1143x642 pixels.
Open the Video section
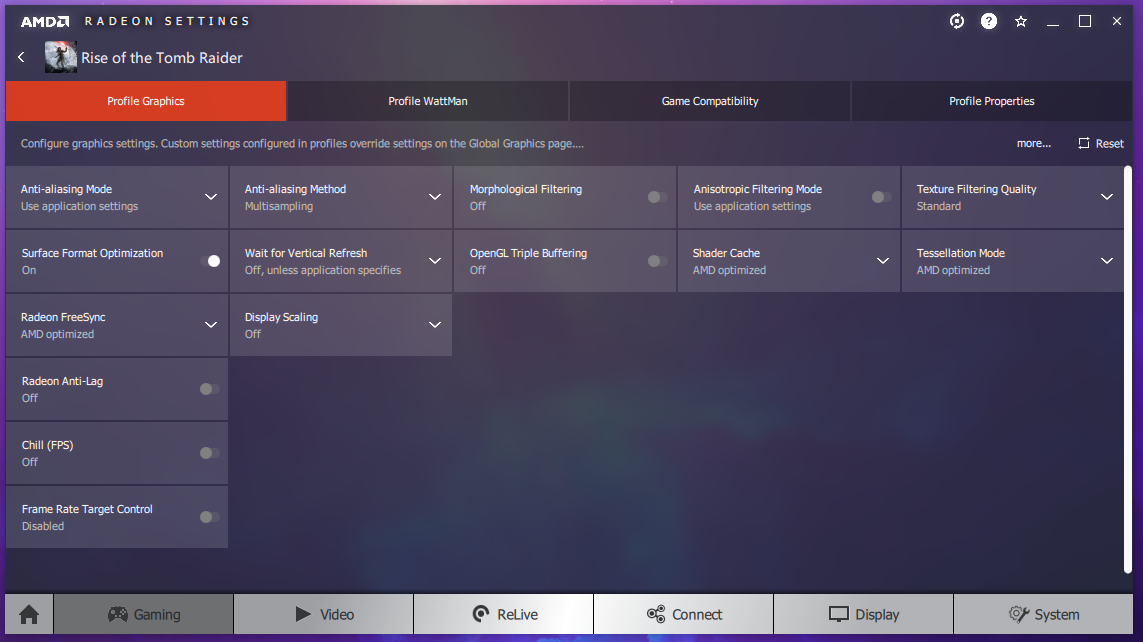tap(324, 614)
